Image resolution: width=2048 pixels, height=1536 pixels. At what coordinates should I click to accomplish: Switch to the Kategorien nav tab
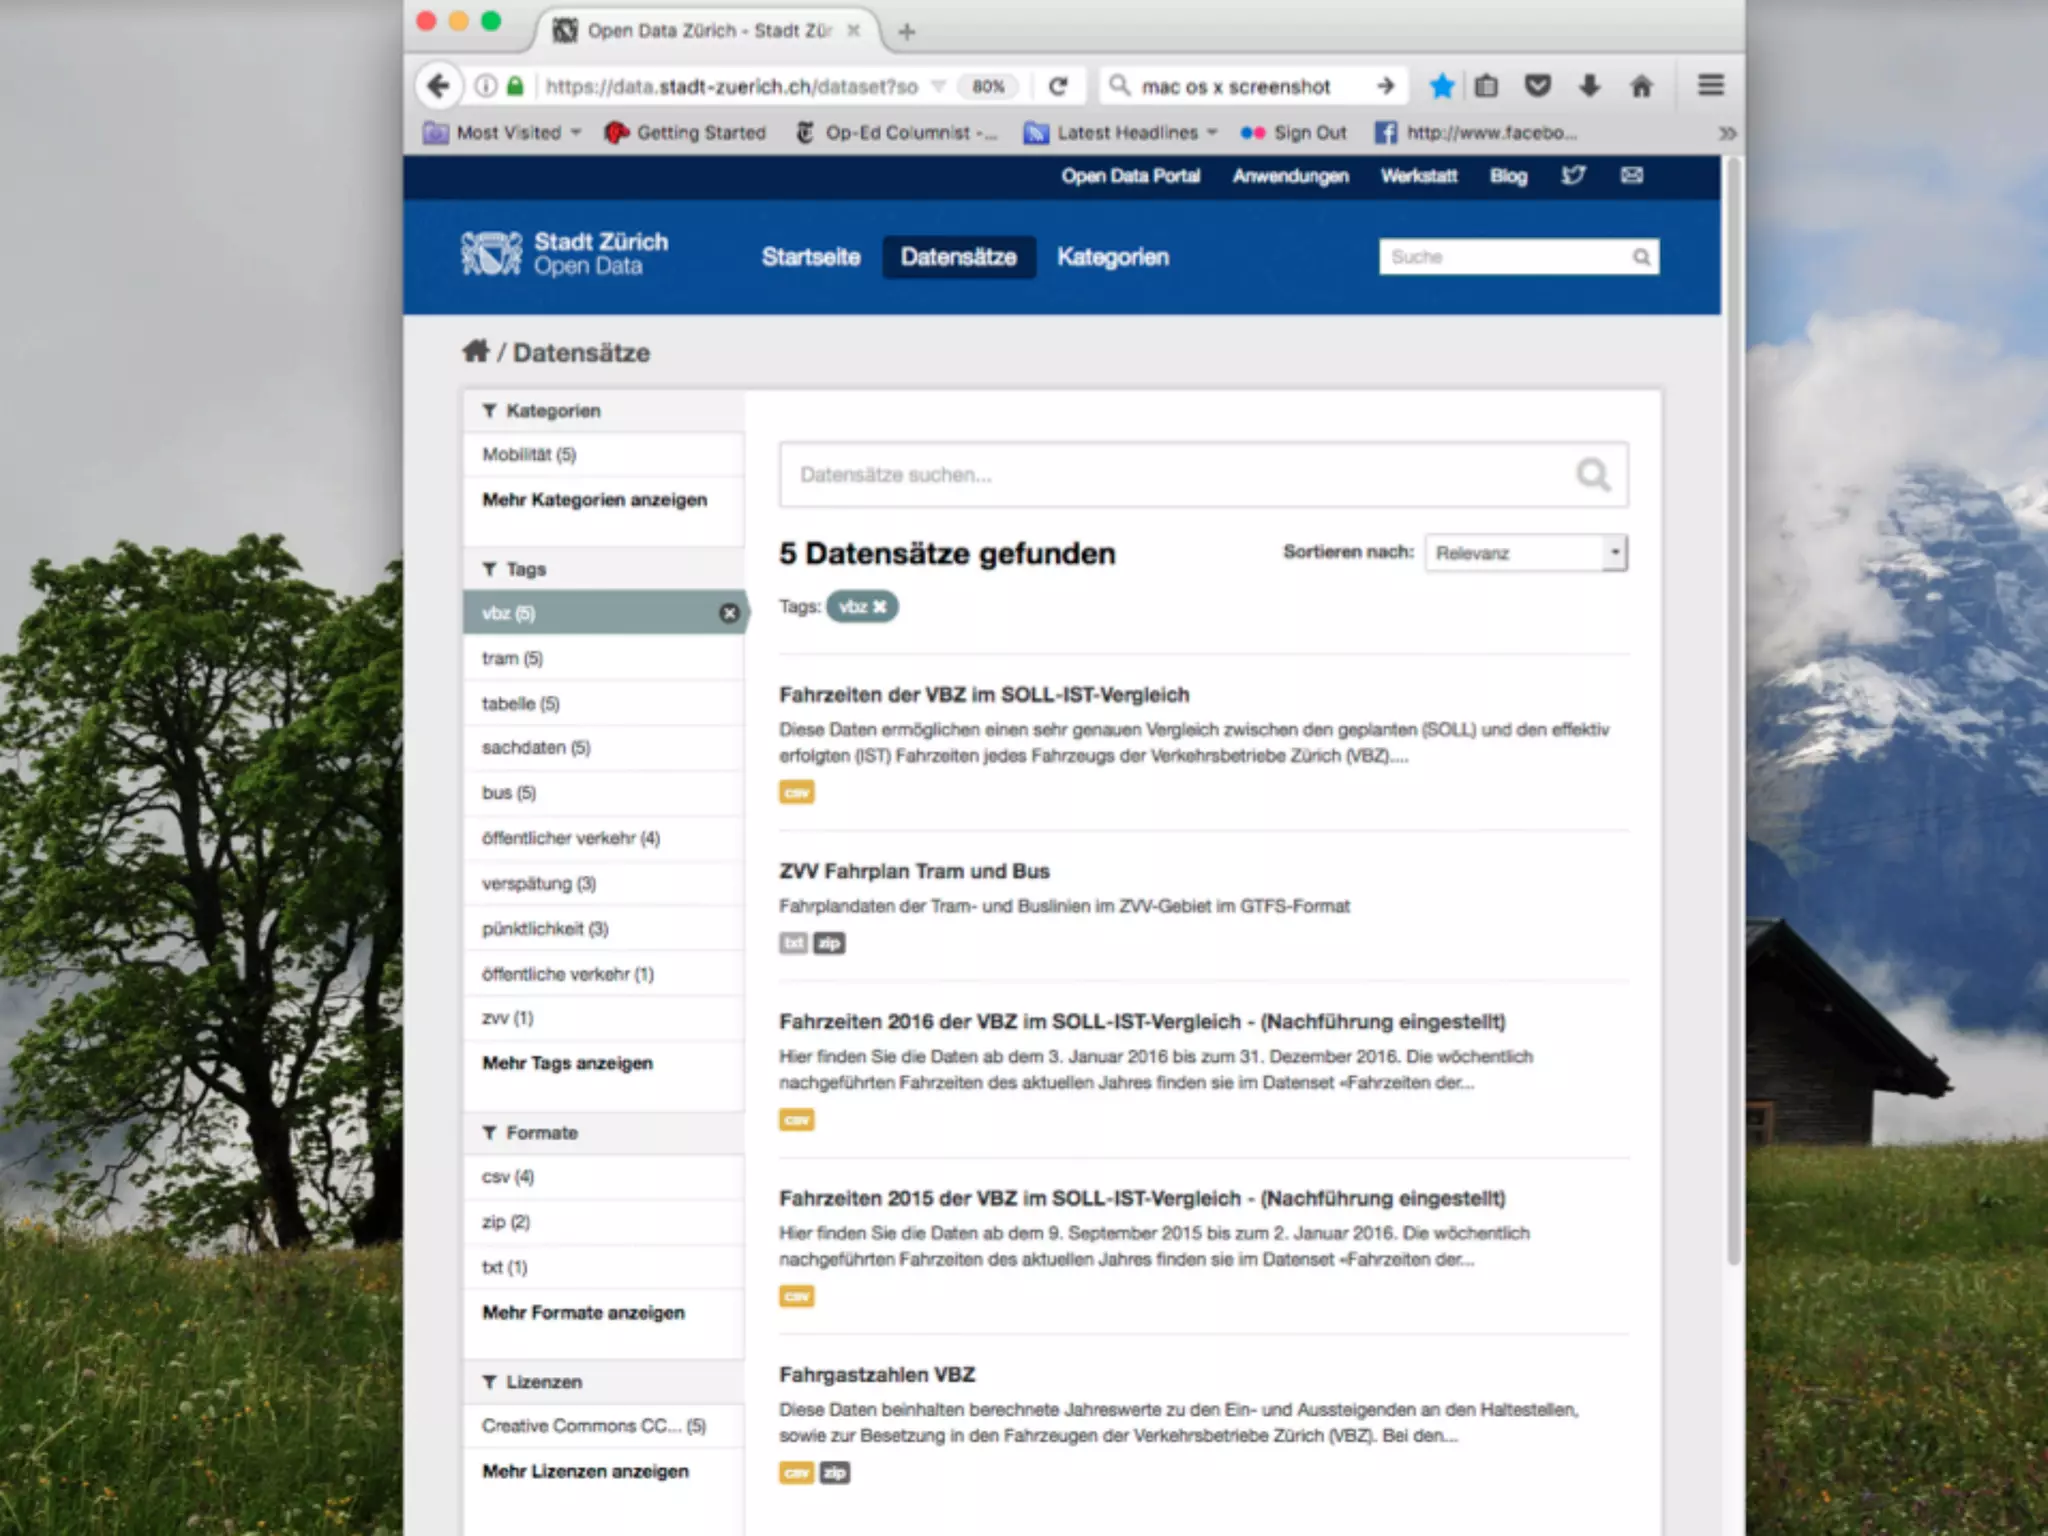1112,257
